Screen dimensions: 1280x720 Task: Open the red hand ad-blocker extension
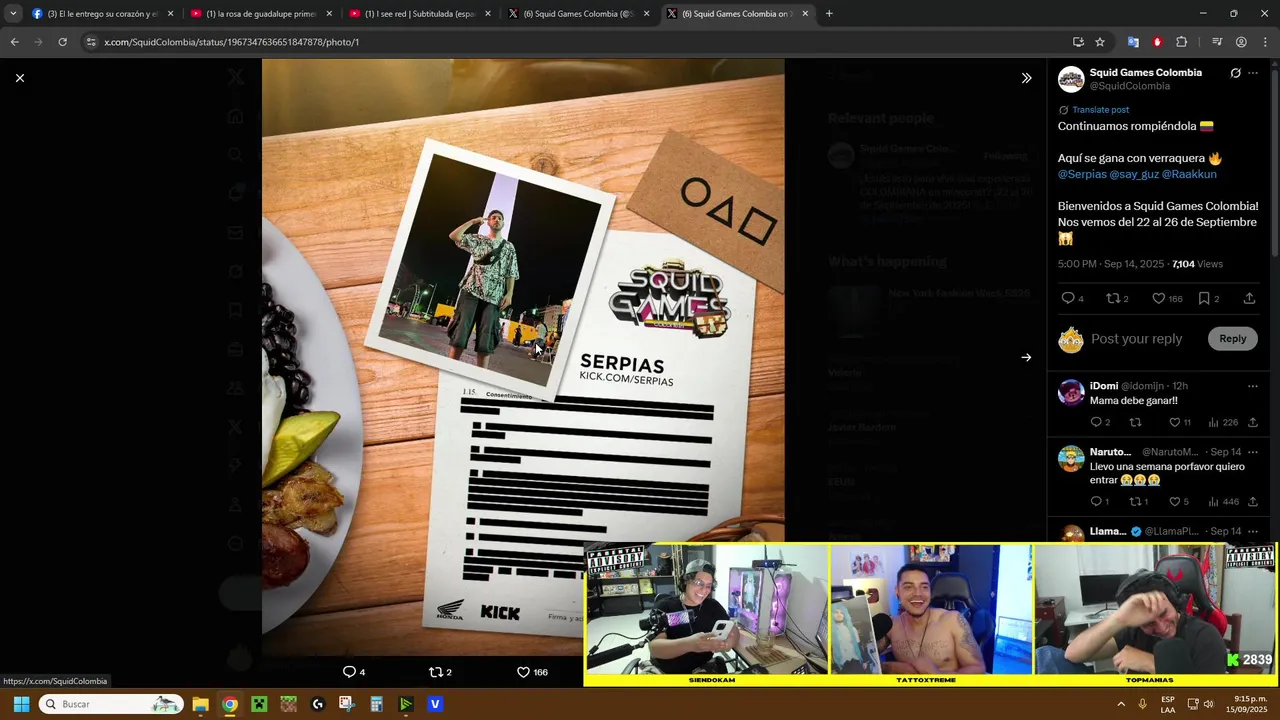tap(1157, 42)
